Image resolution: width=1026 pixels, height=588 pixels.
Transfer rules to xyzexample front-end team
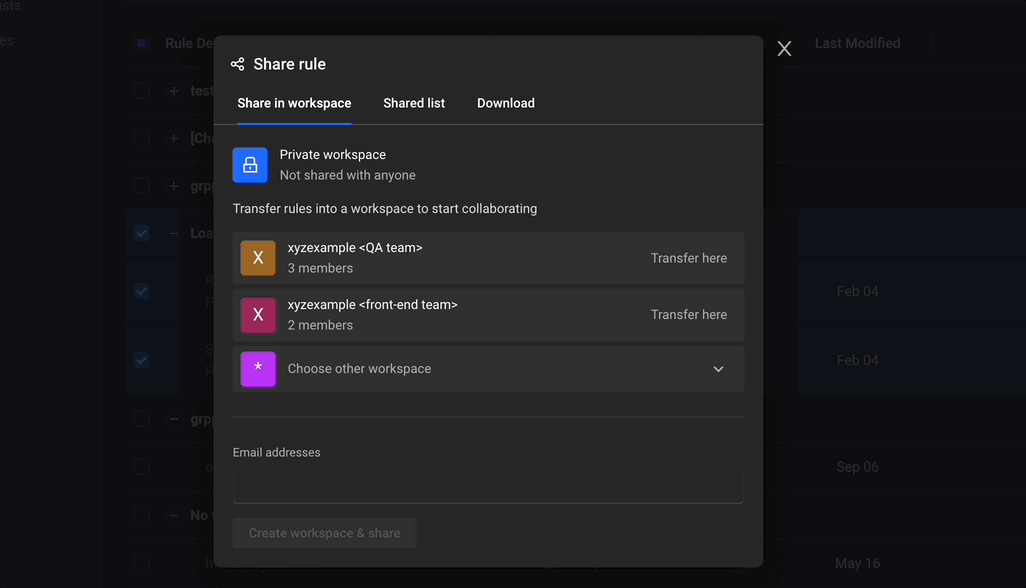click(688, 315)
